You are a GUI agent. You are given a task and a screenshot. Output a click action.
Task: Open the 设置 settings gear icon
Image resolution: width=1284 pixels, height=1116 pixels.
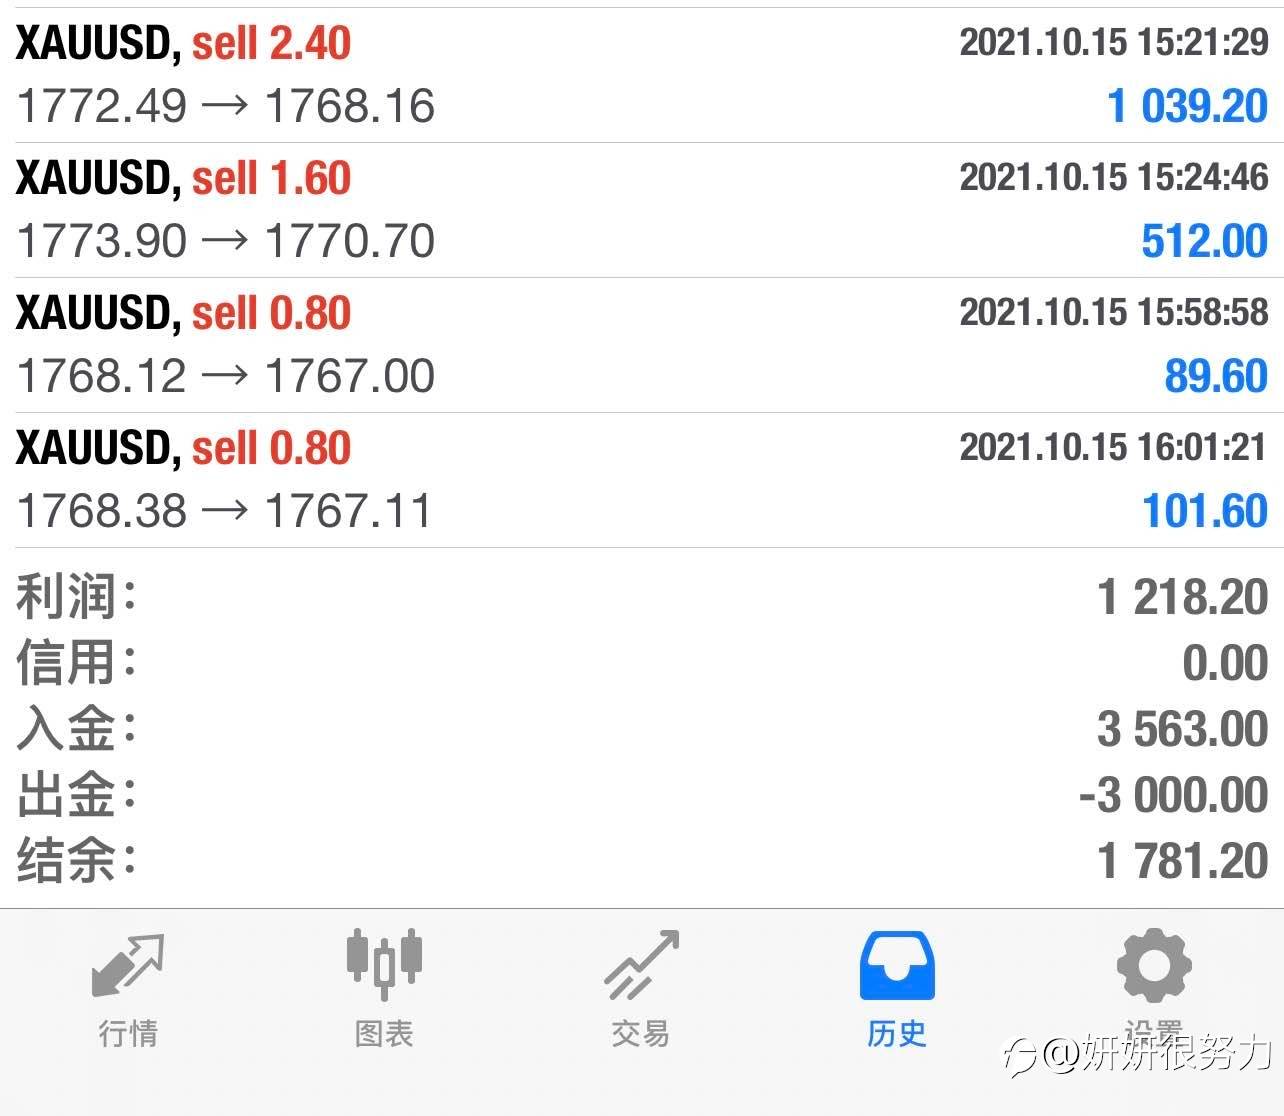(x=1153, y=965)
